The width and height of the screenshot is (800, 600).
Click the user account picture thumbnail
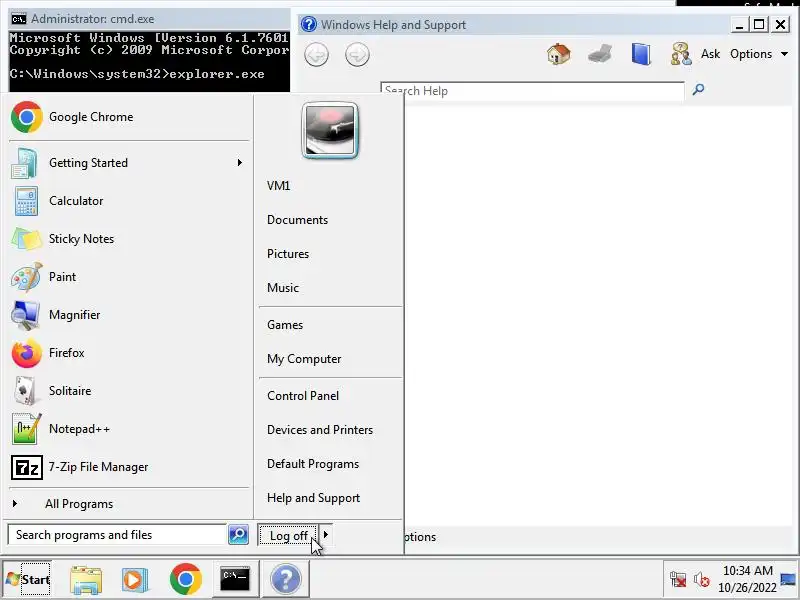[x=330, y=131]
